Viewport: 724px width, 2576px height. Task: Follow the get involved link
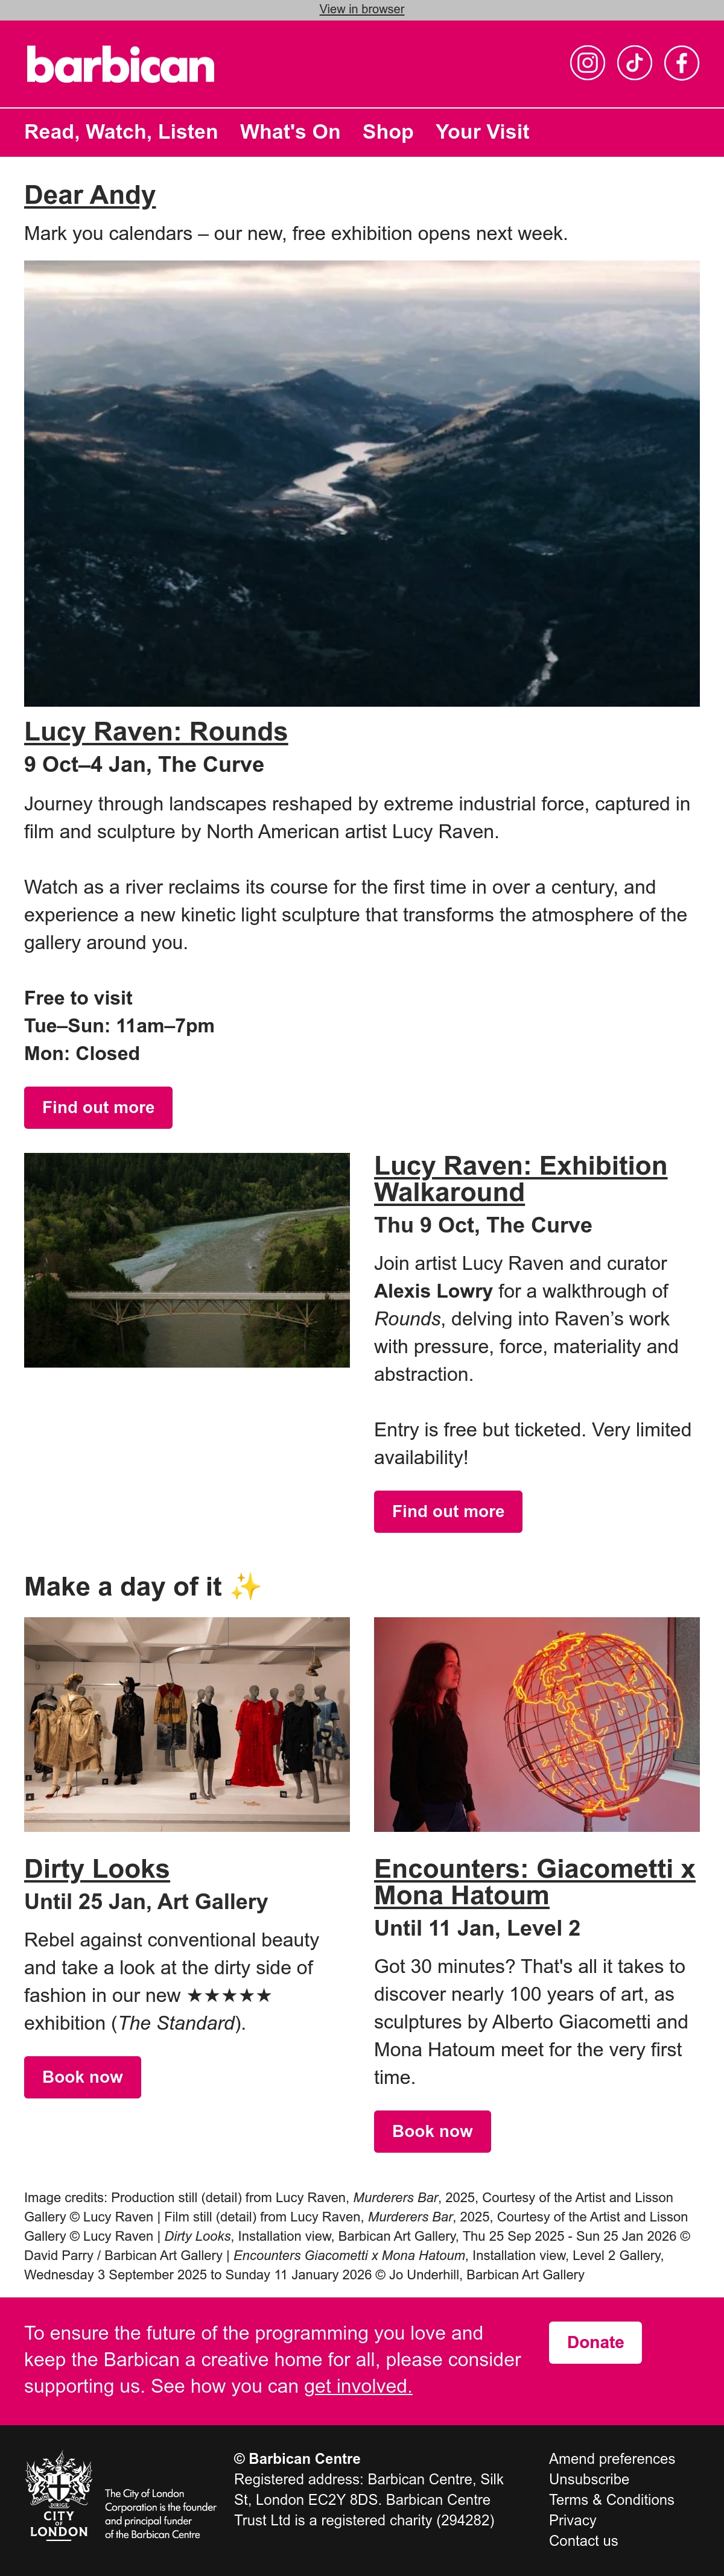(358, 2386)
